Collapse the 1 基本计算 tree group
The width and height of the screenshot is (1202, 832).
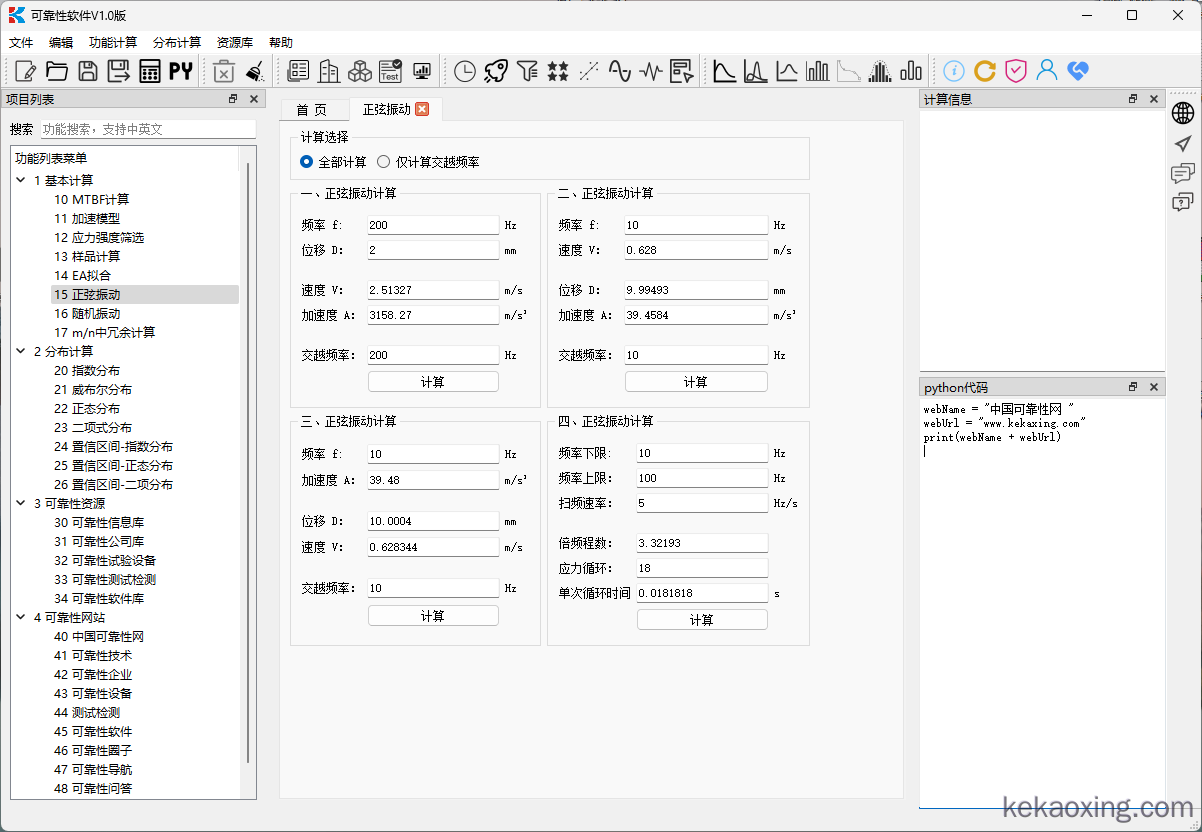click(x=22, y=181)
